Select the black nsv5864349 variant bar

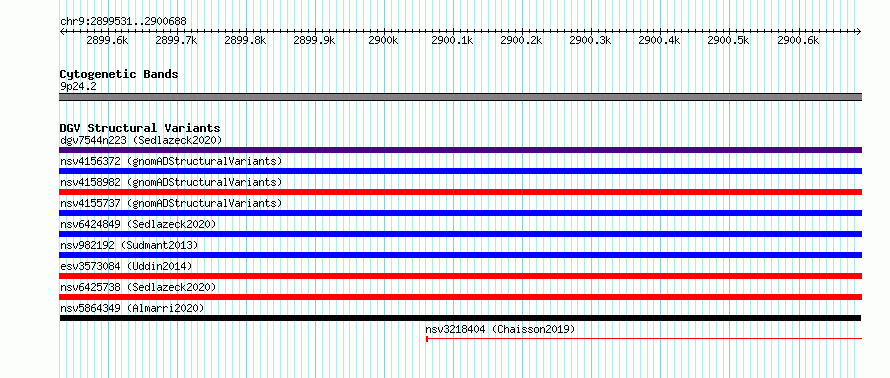460,318
